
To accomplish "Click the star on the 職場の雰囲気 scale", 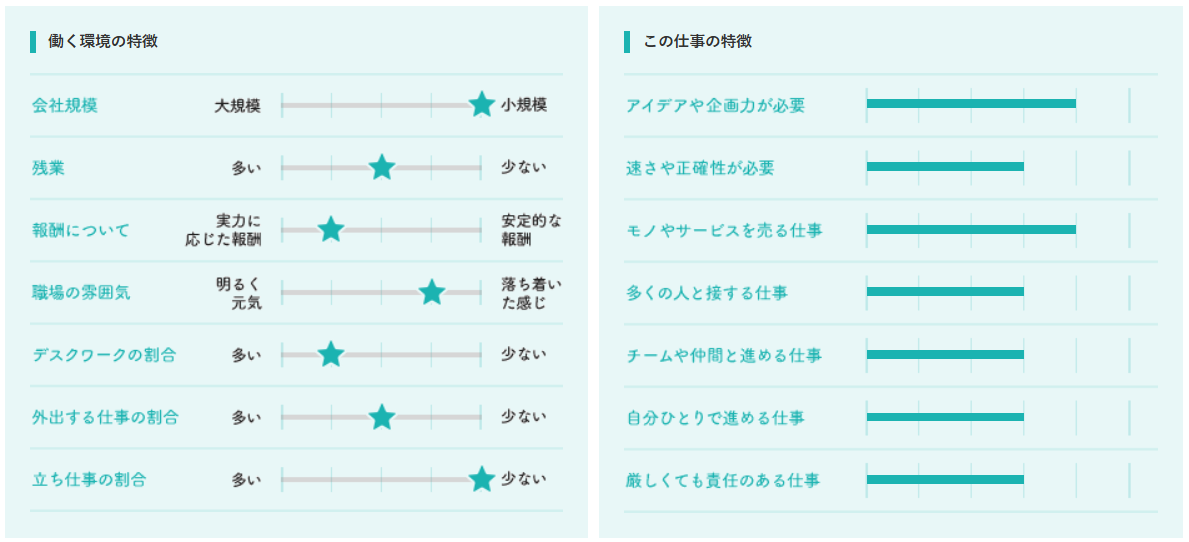I will point(432,292).
